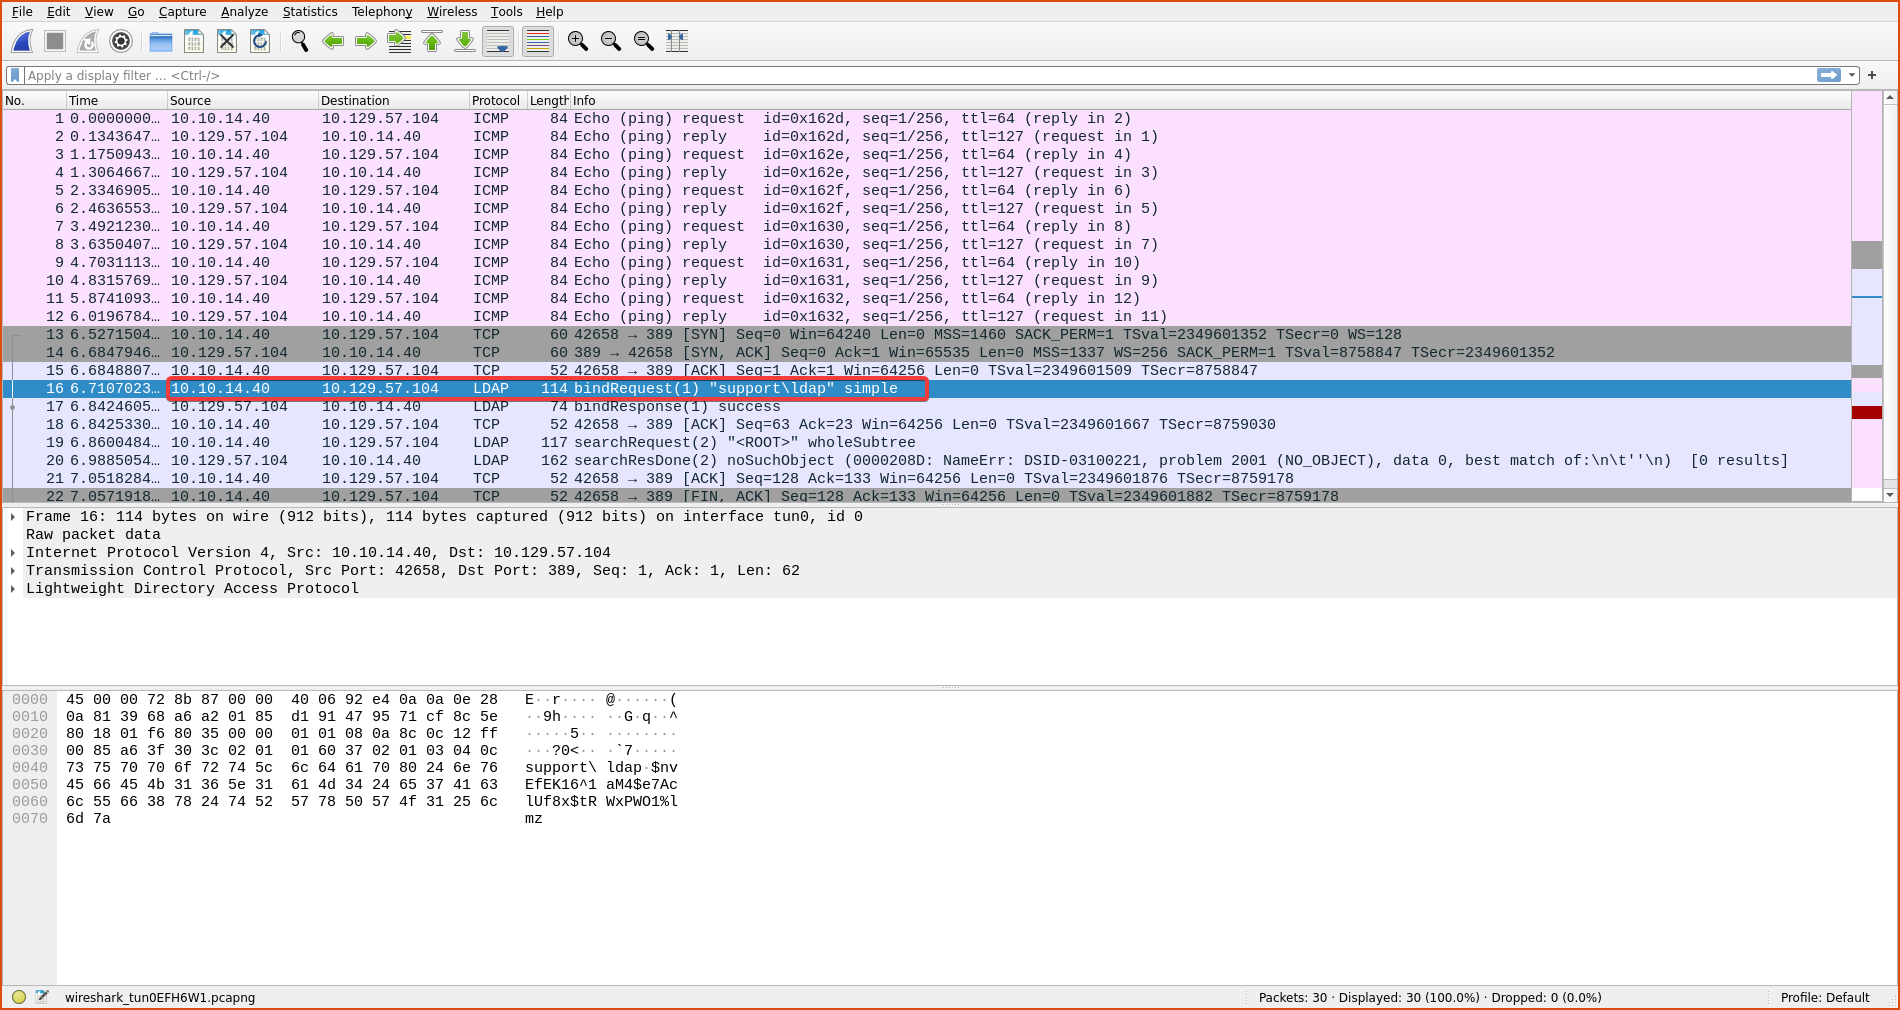Click the open capture file folder icon

tap(160, 41)
